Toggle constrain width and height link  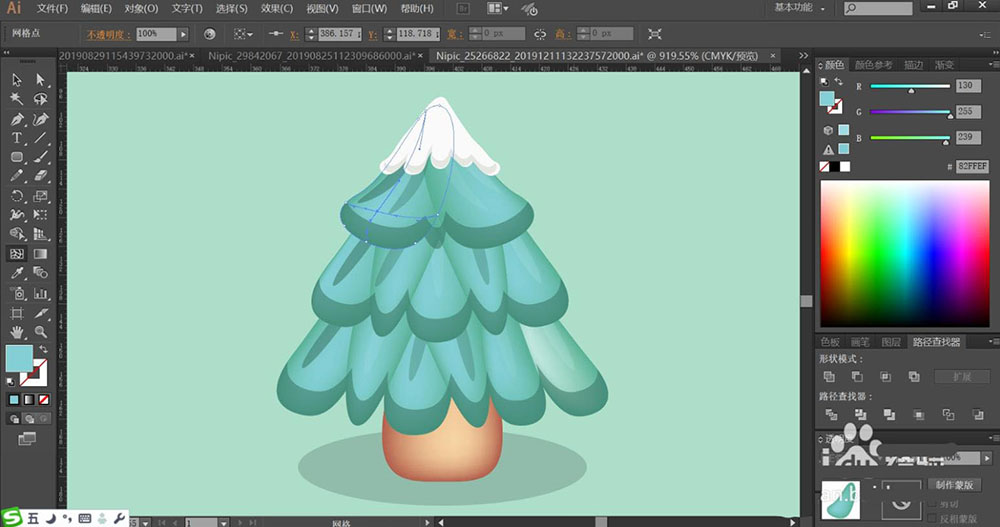coord(540,34)
